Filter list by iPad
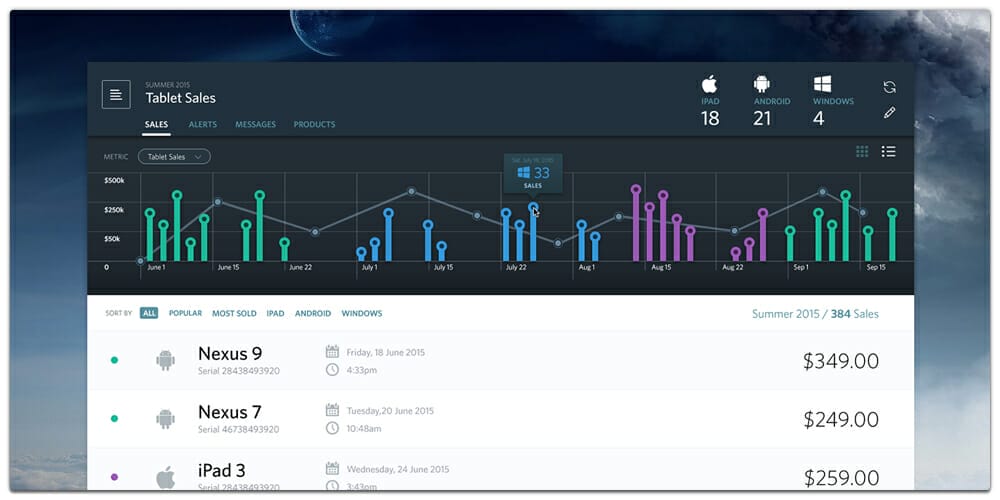The image size is (1000, 500). pyautogui.click(x=276, y=313)
